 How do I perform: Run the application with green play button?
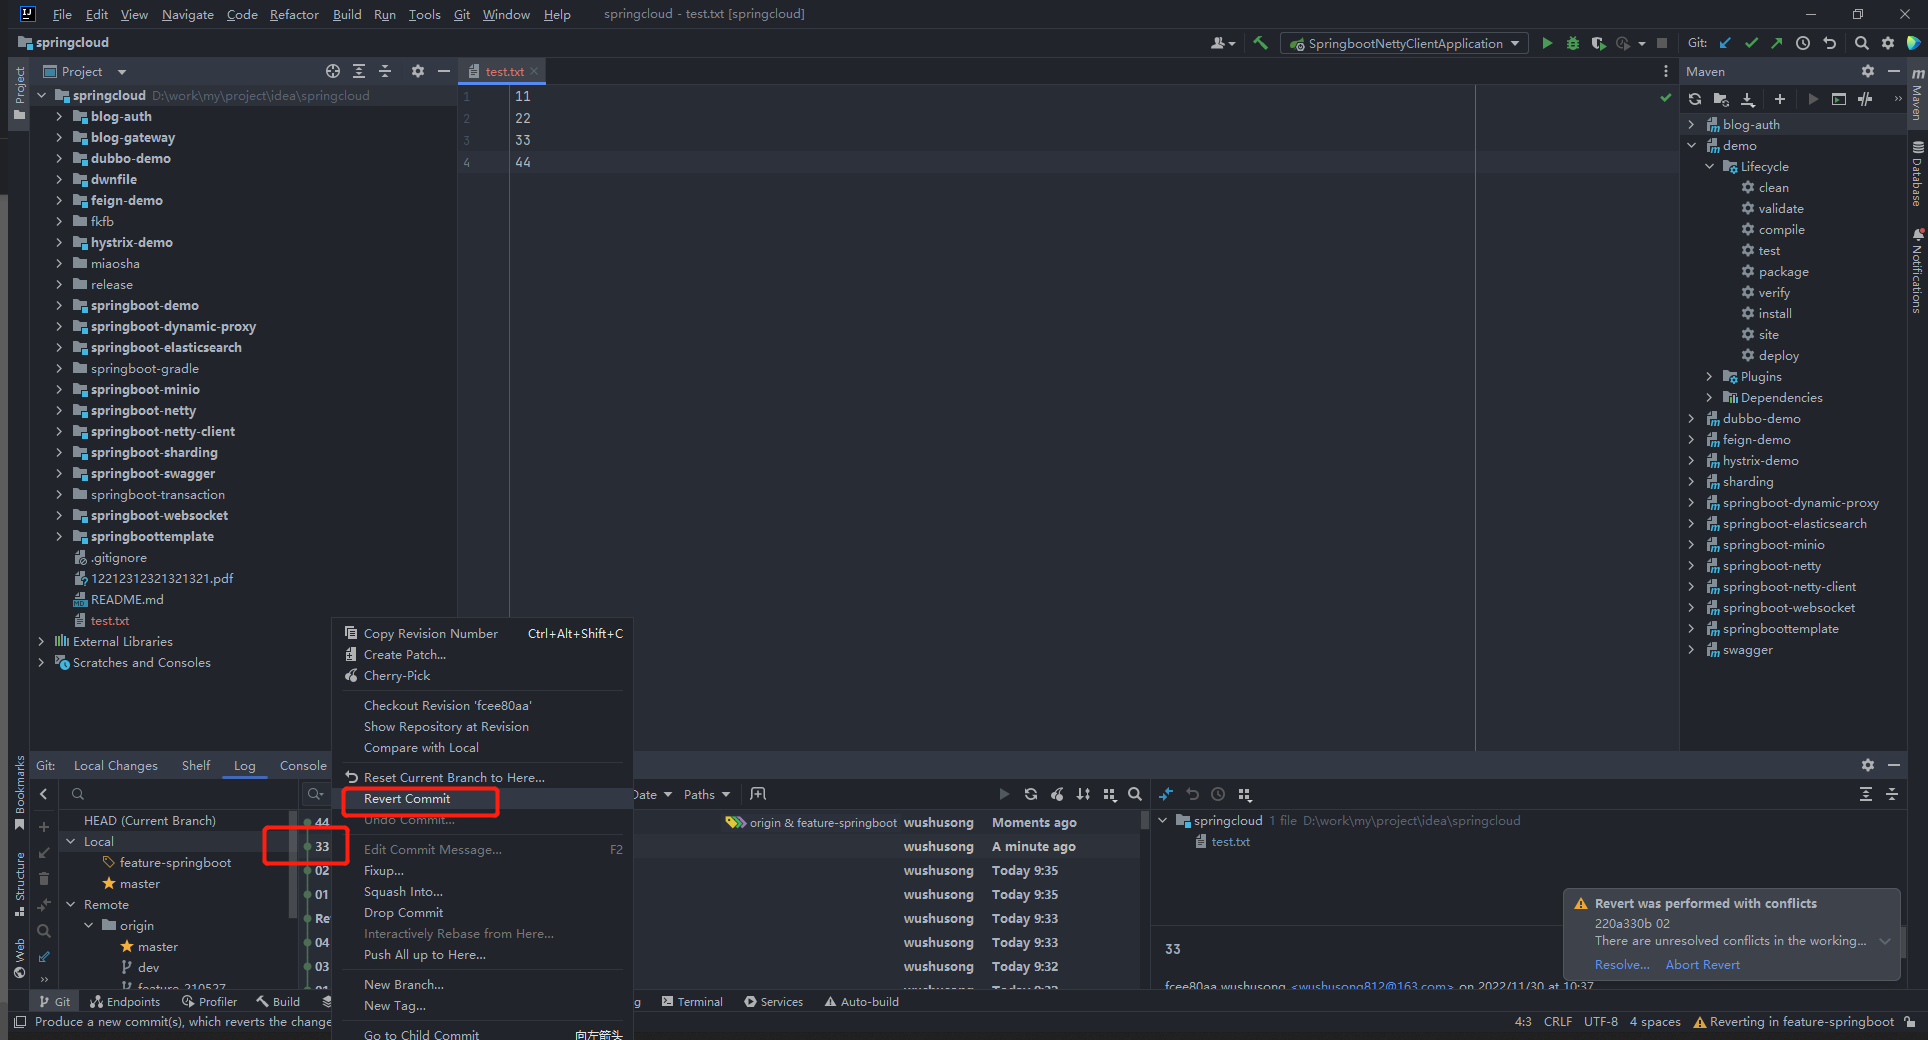pyautogui.click(x=1547, y=43)
